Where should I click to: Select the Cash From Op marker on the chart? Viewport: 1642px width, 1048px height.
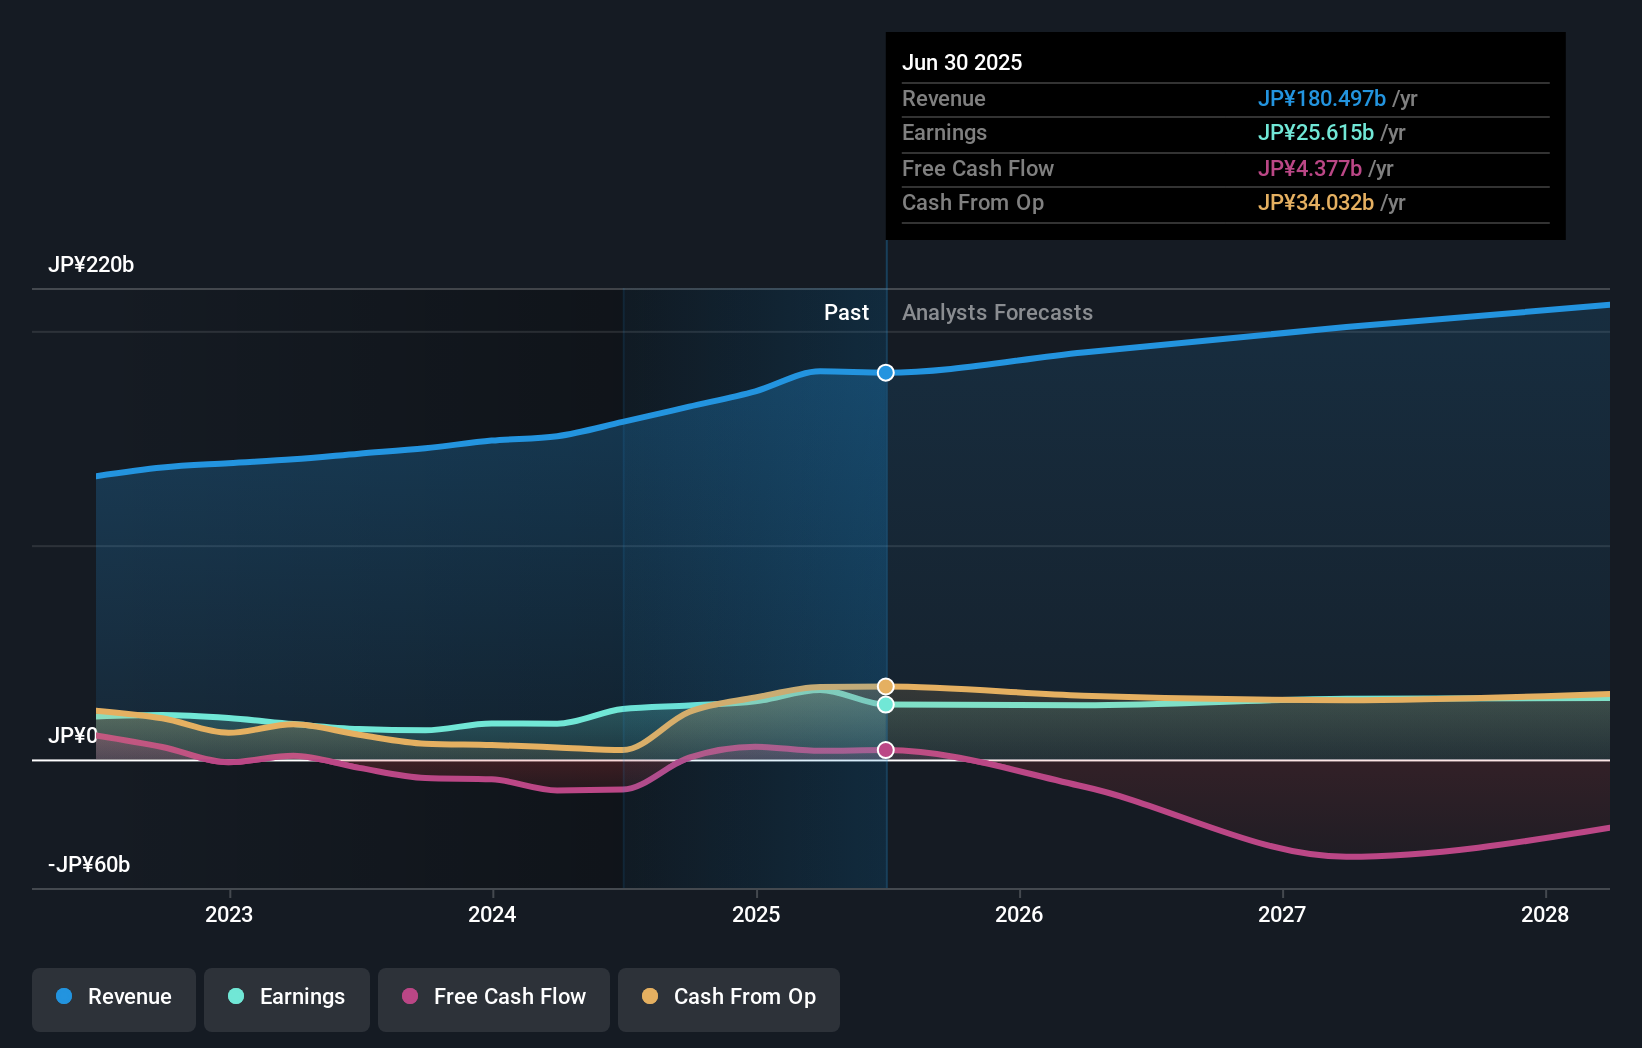885,686
